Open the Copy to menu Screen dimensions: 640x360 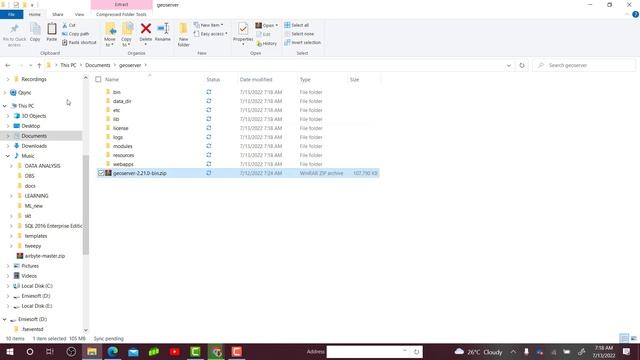coord(127,35)
